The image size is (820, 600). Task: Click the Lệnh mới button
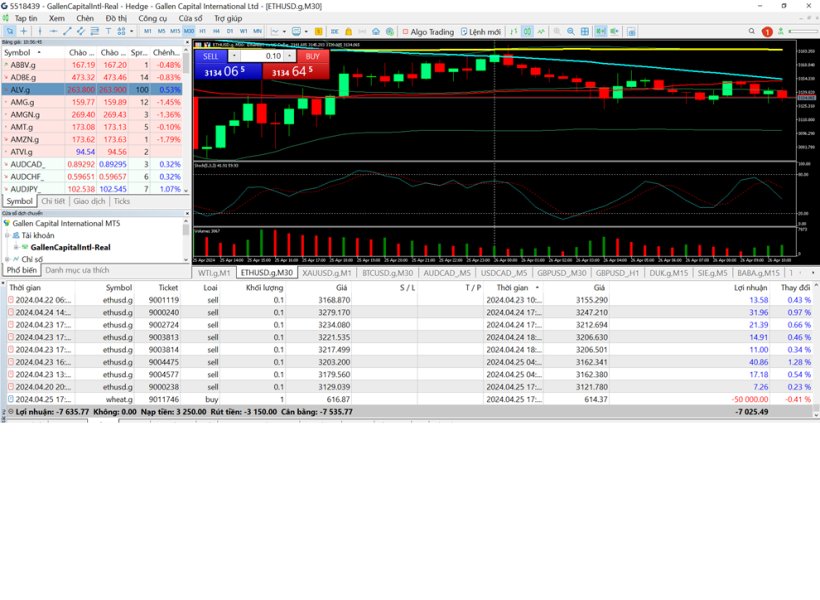(x=480, y=32)
